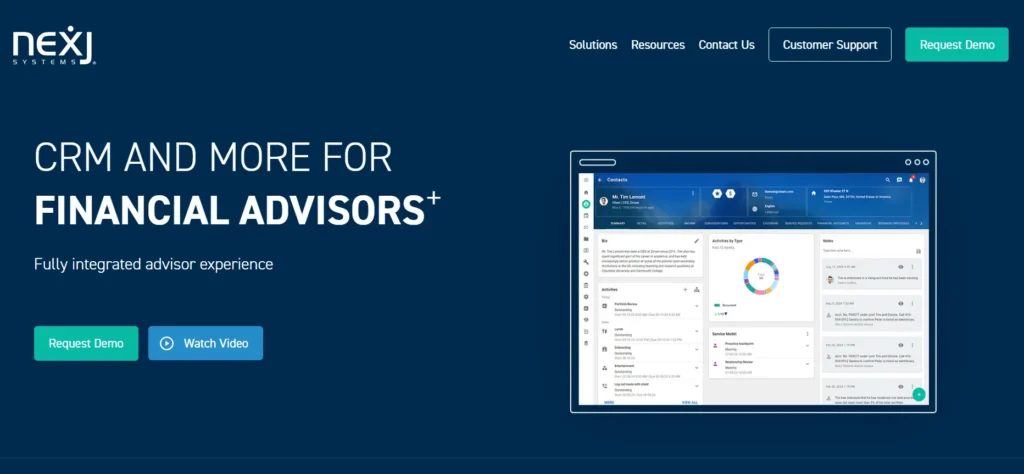Toggle eye visibility on the Aug 13 note
Screen dimensions: 1024x474
901,266
